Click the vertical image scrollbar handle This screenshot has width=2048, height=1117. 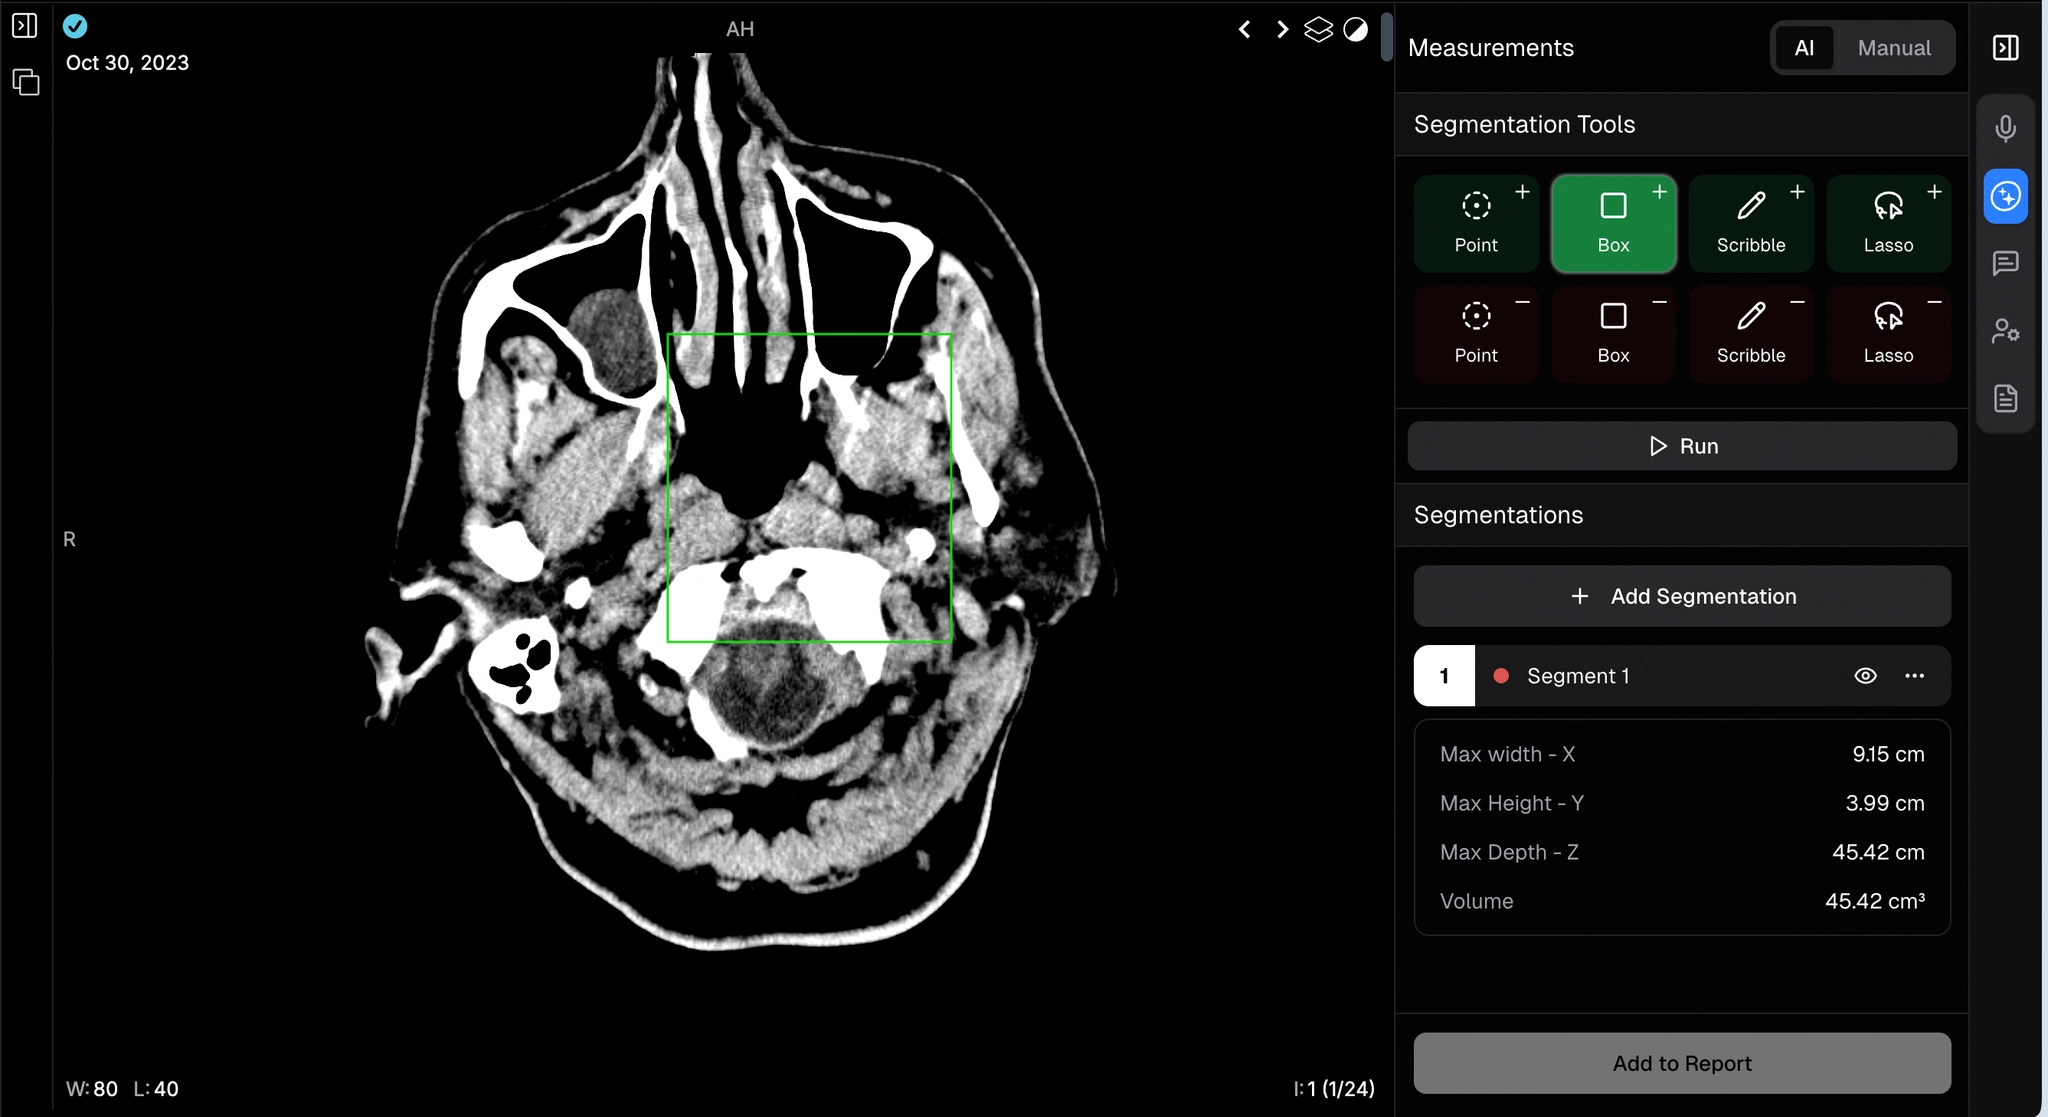[x=1386, y=37]
